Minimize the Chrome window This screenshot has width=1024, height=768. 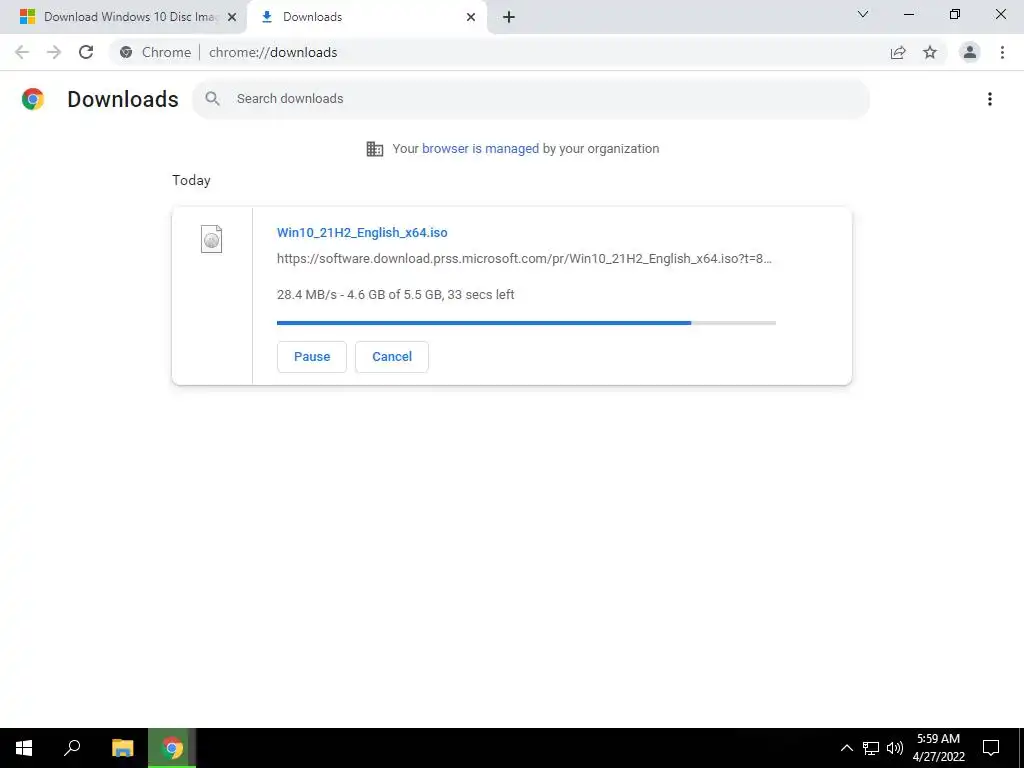(x=909, y=14)
